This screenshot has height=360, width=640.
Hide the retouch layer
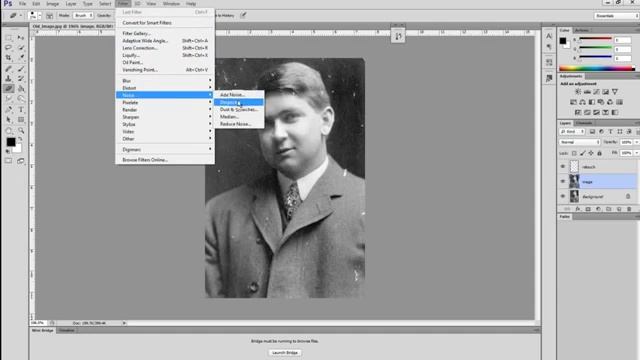click(x=563, y=167)
